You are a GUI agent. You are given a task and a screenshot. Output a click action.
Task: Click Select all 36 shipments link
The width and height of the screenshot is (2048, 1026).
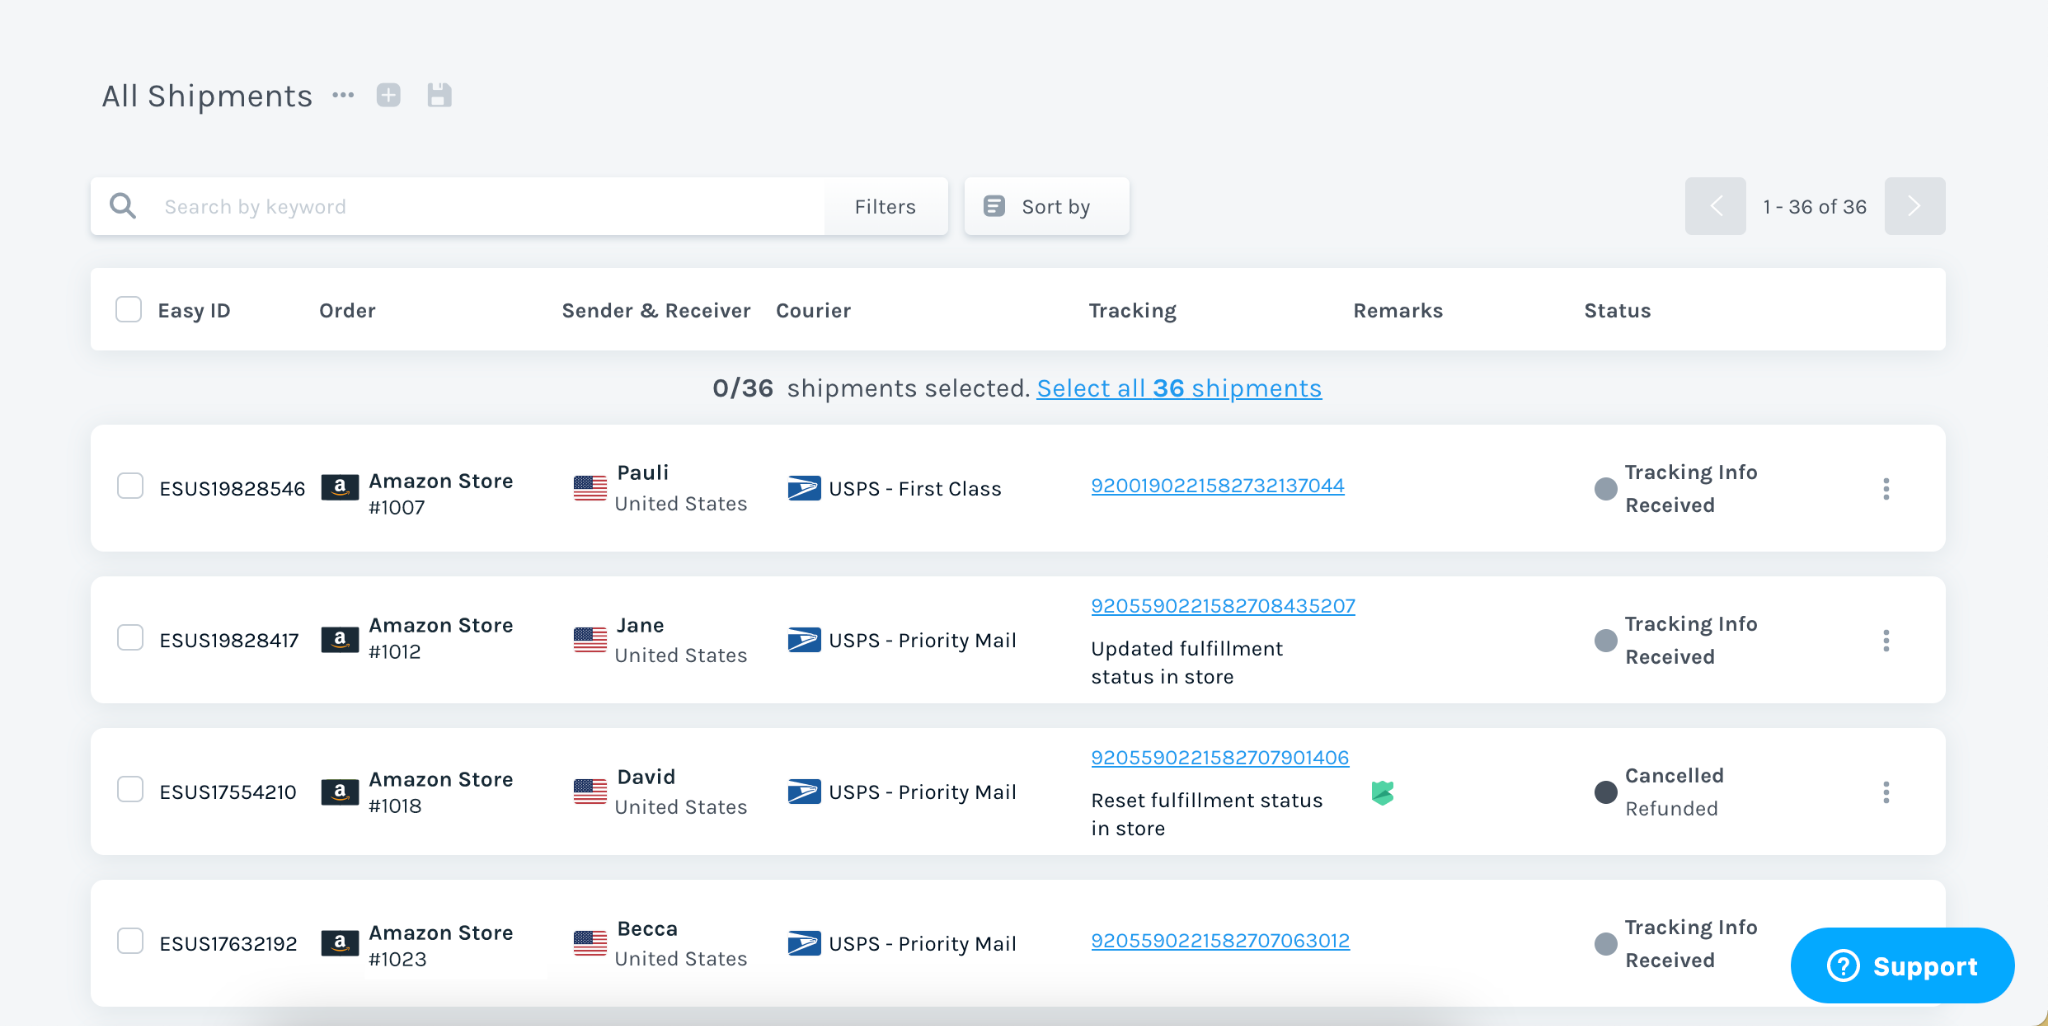[1179, 388]
